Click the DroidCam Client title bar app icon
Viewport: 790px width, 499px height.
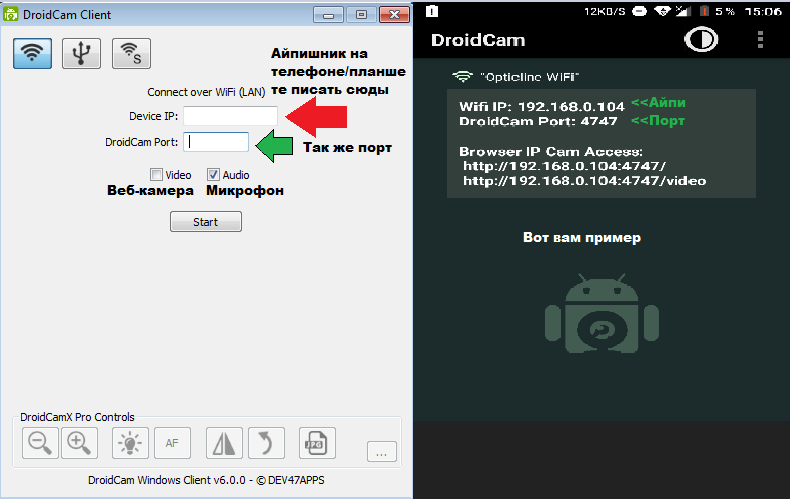[x=11, y=14]
